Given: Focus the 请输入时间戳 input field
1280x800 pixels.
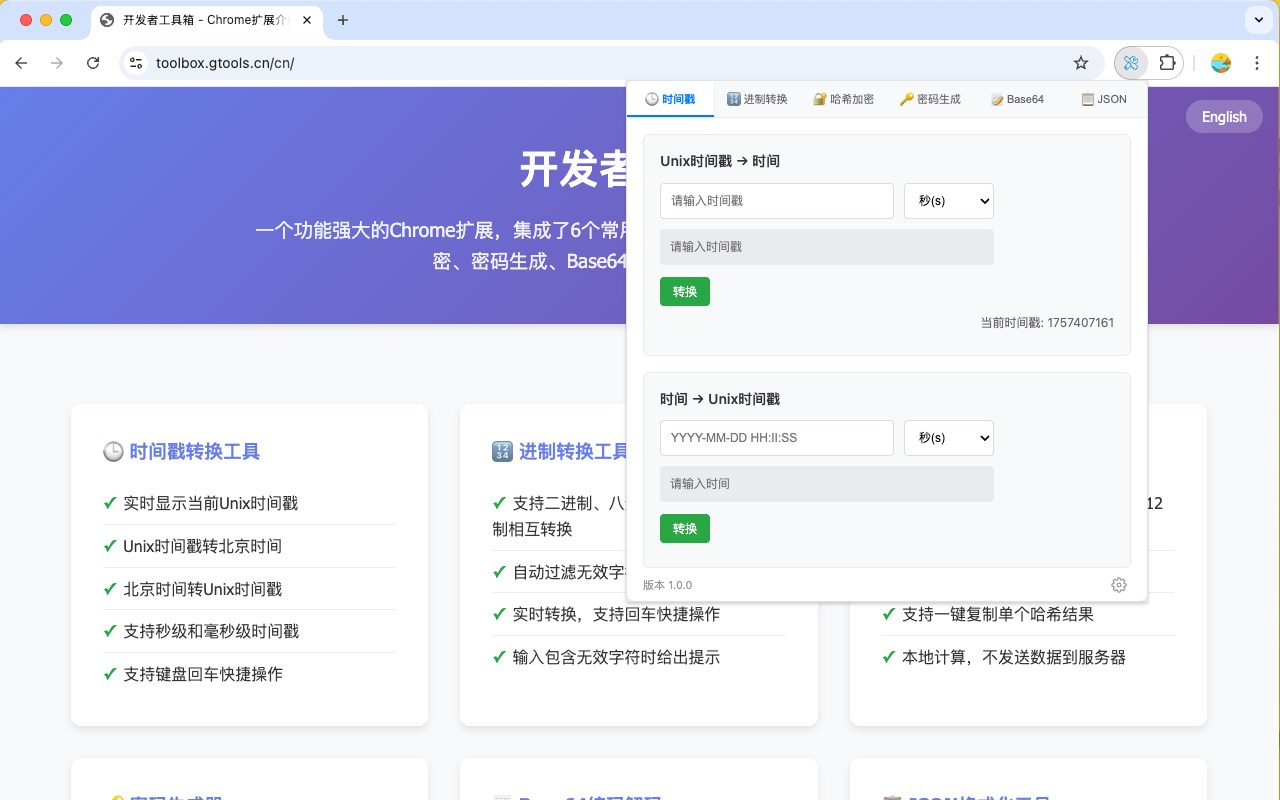Looking at the screenshot, I should (x=777, y=201).
